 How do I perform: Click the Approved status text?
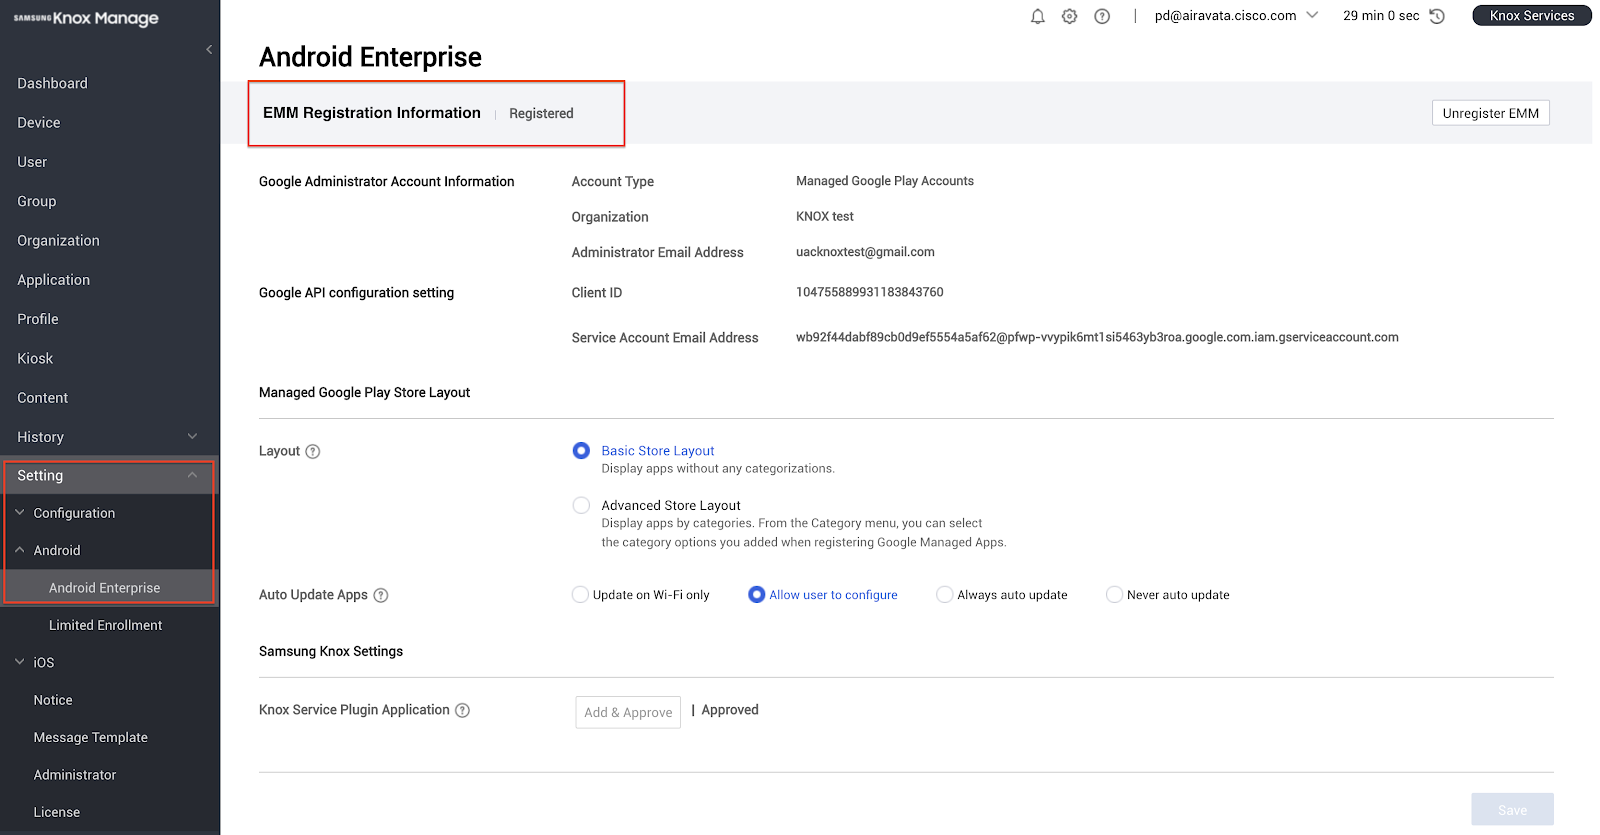(730, 710)
